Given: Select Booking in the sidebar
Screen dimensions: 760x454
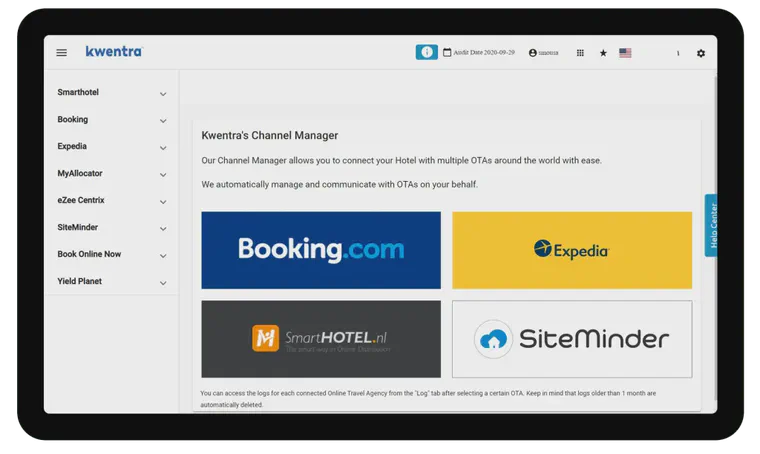Looking at the screenshot, I should coord(73,119).
